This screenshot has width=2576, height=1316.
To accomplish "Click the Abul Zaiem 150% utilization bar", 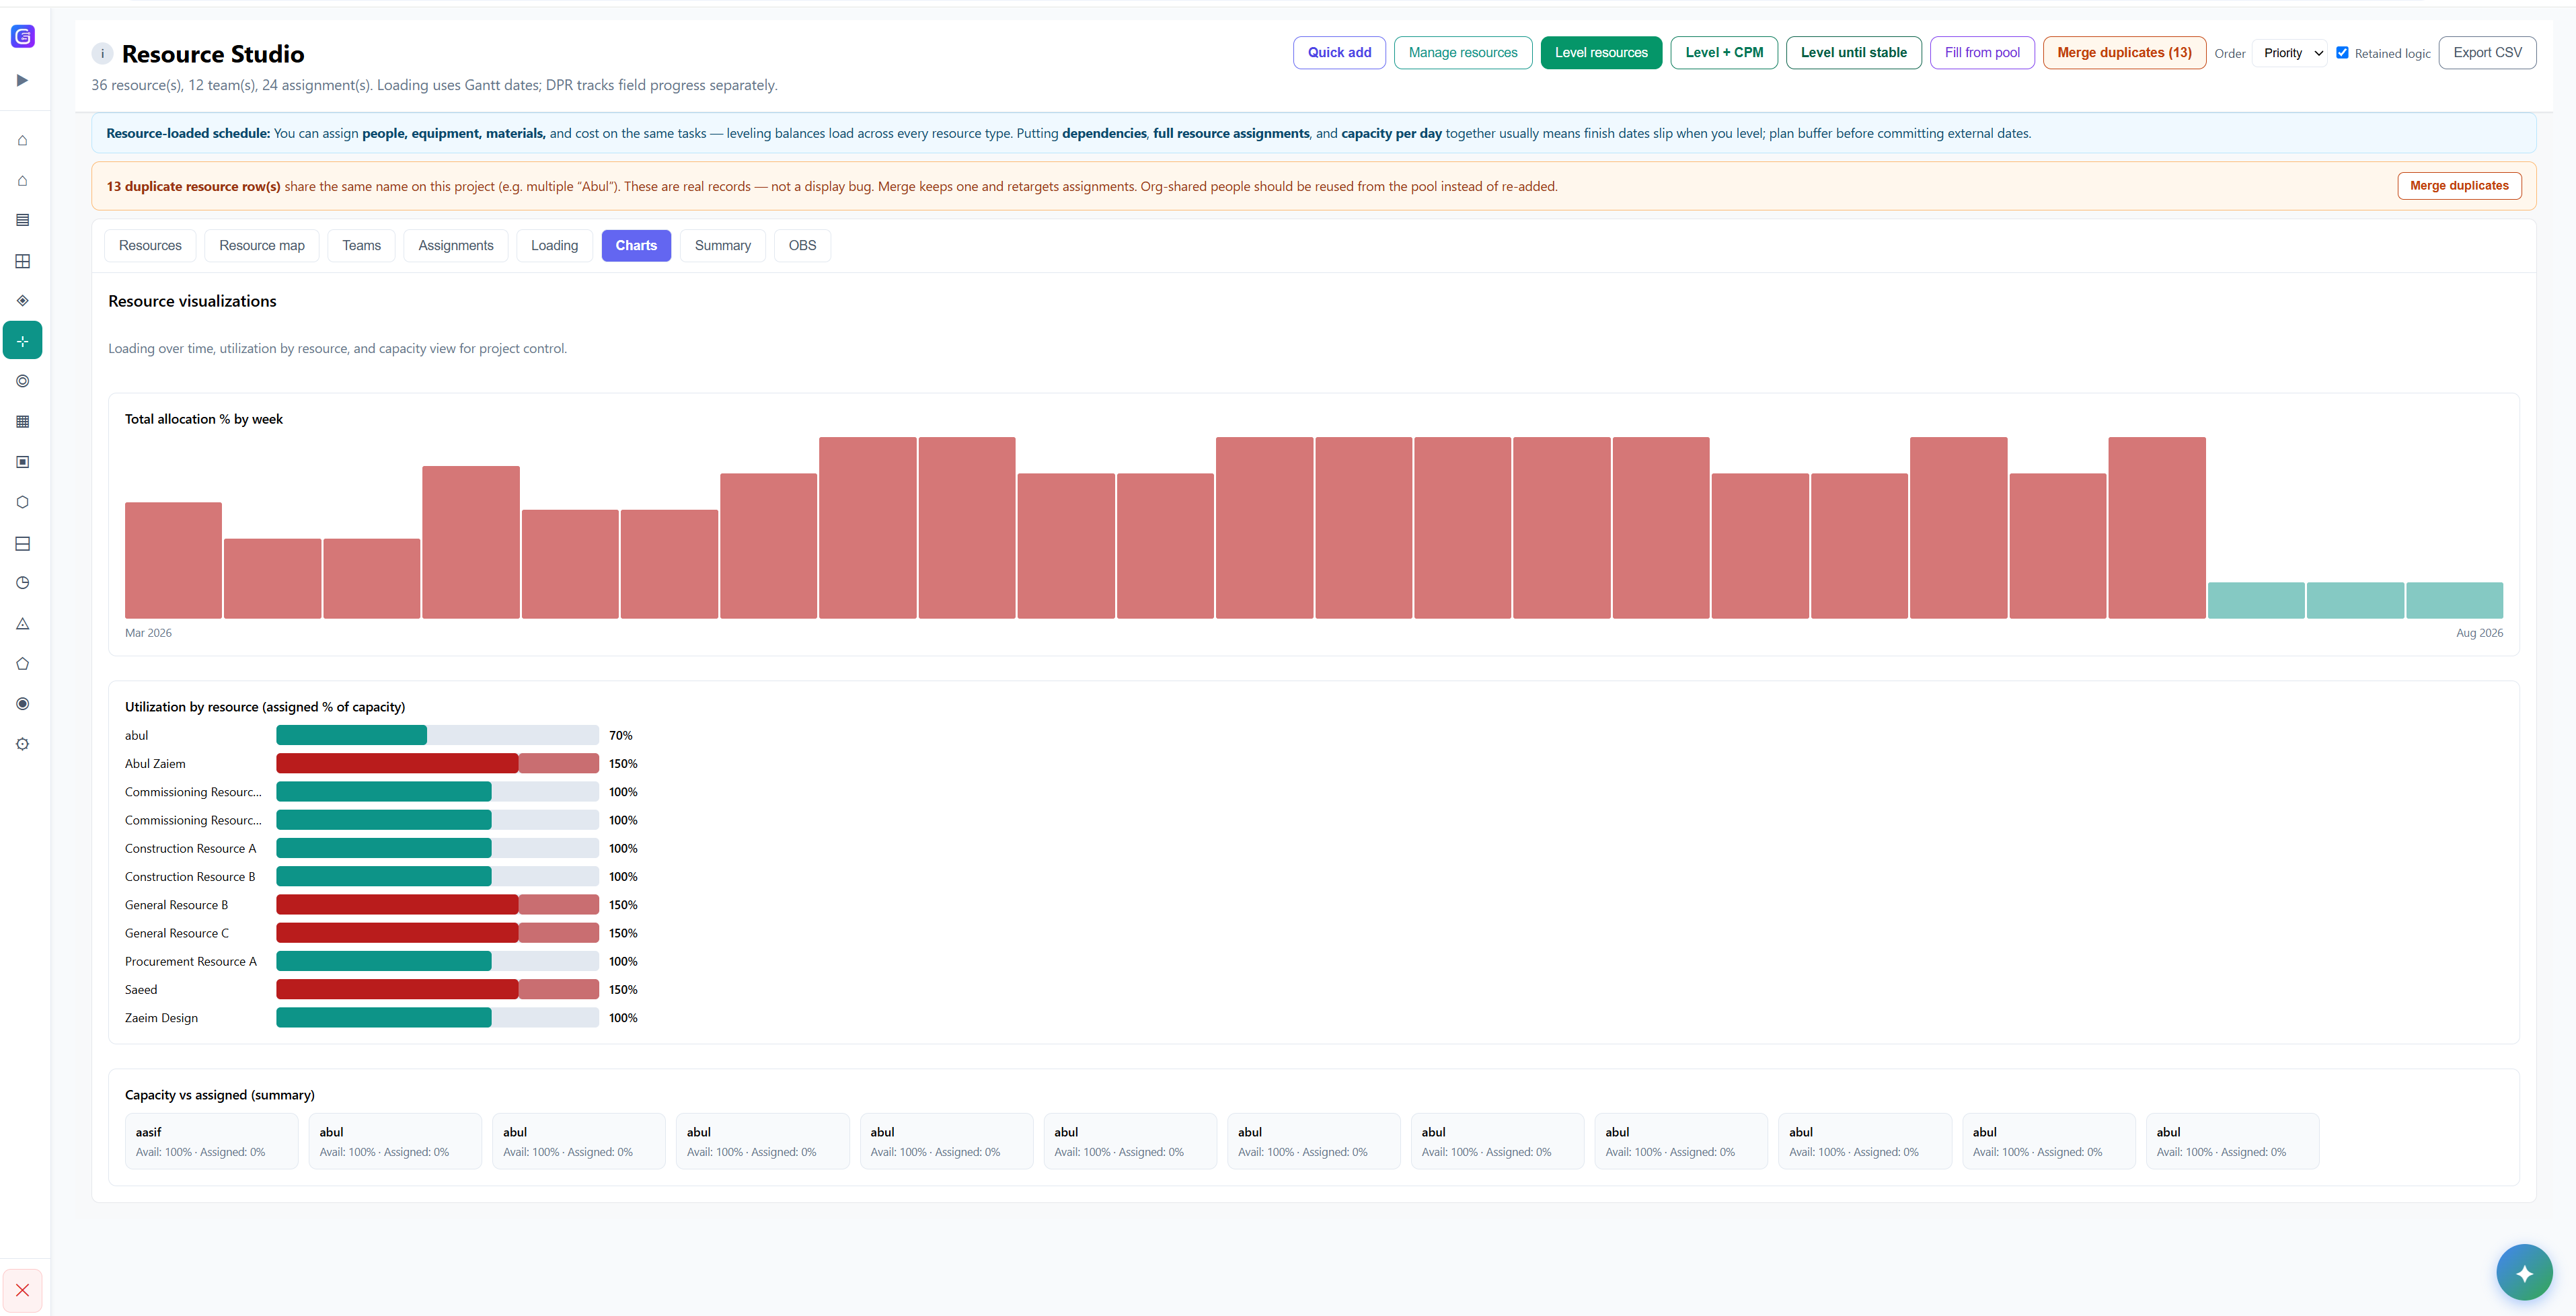I will pyautogui.click(x=437, y=764).
